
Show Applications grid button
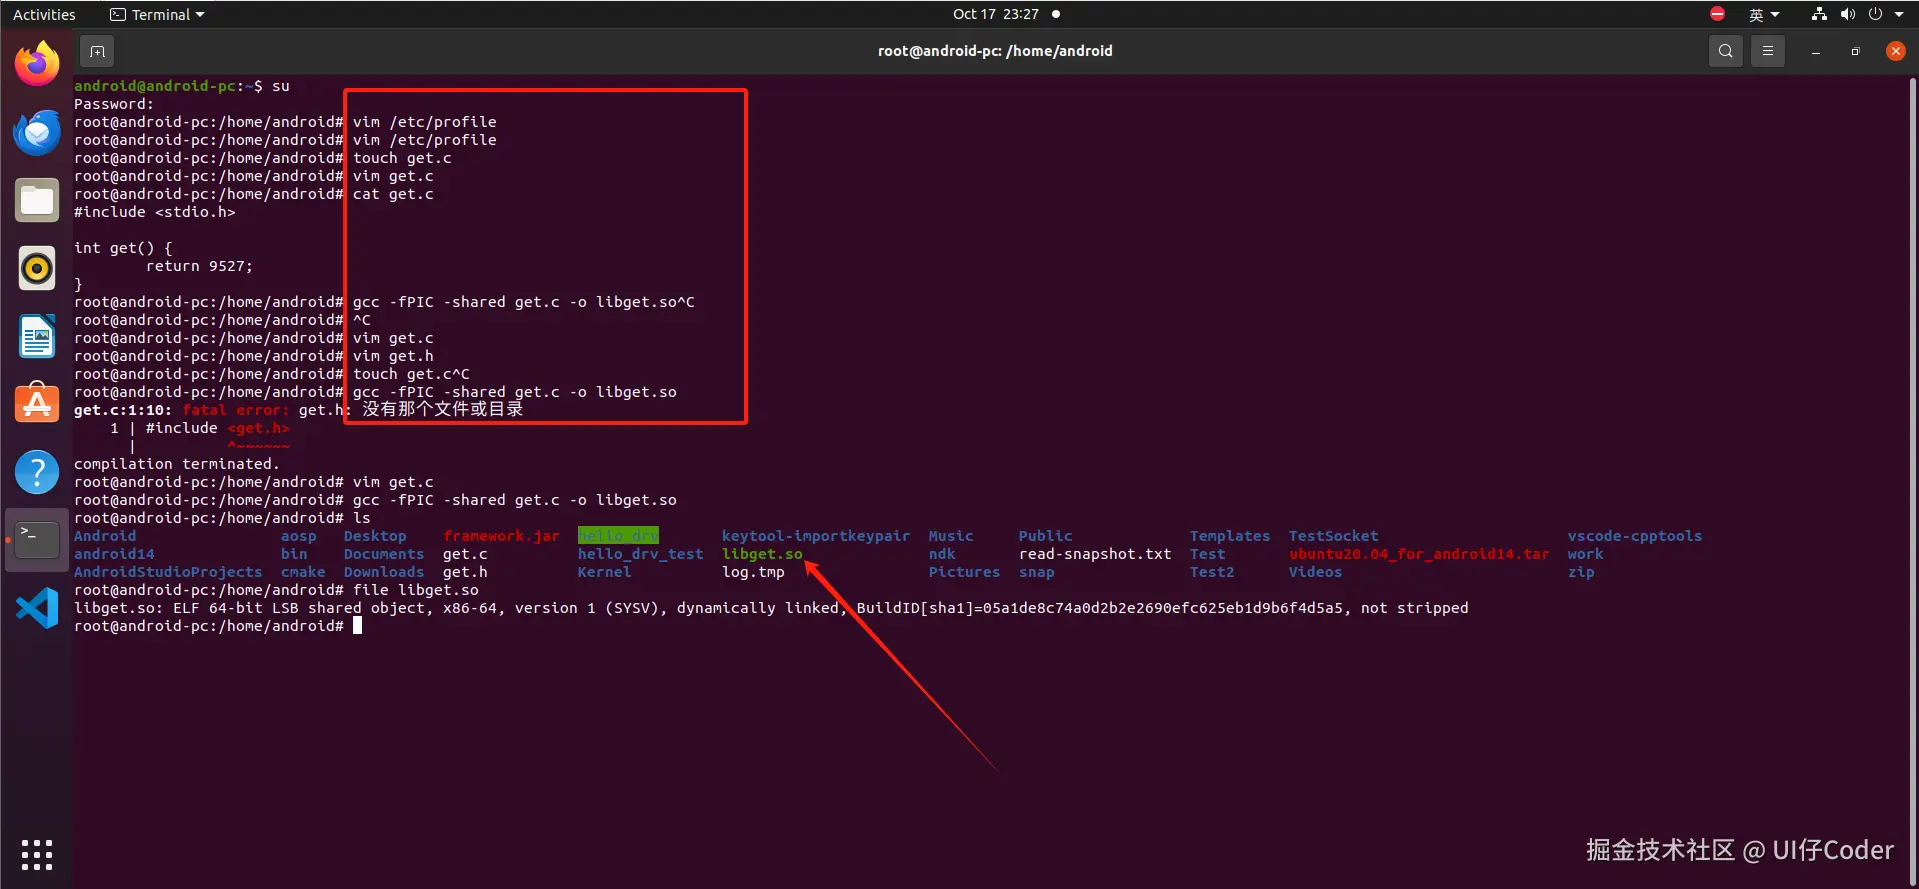pyautogui.click(x=37, y=855)
